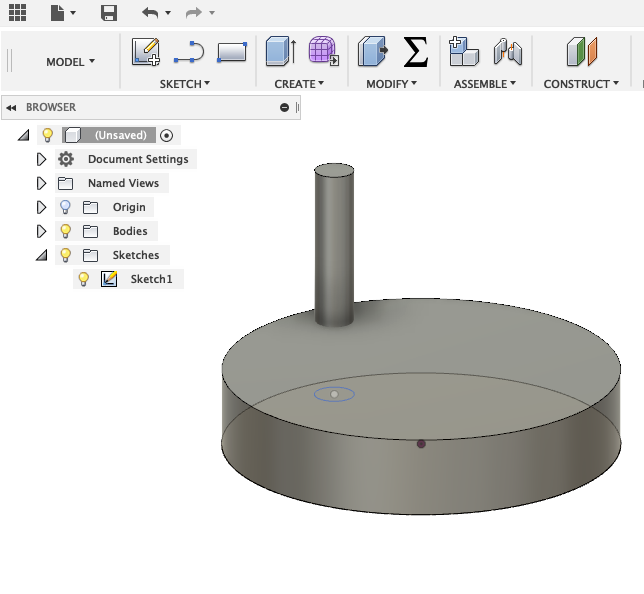Open Change Parameters sigma icon

[x=416, y=51]
